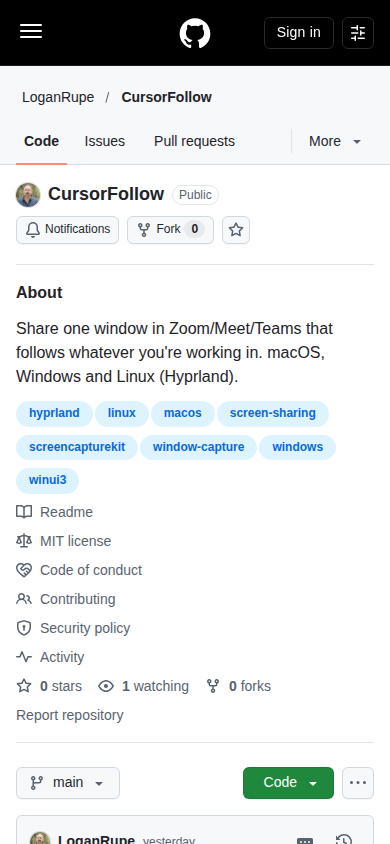
Task: Open the hyprland topic tag
Action: 54,413
